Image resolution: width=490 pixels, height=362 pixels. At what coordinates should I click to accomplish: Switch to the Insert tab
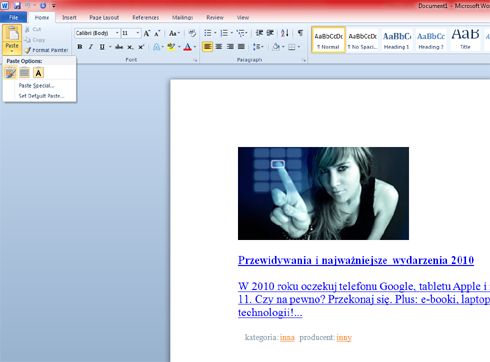(69, 17)
